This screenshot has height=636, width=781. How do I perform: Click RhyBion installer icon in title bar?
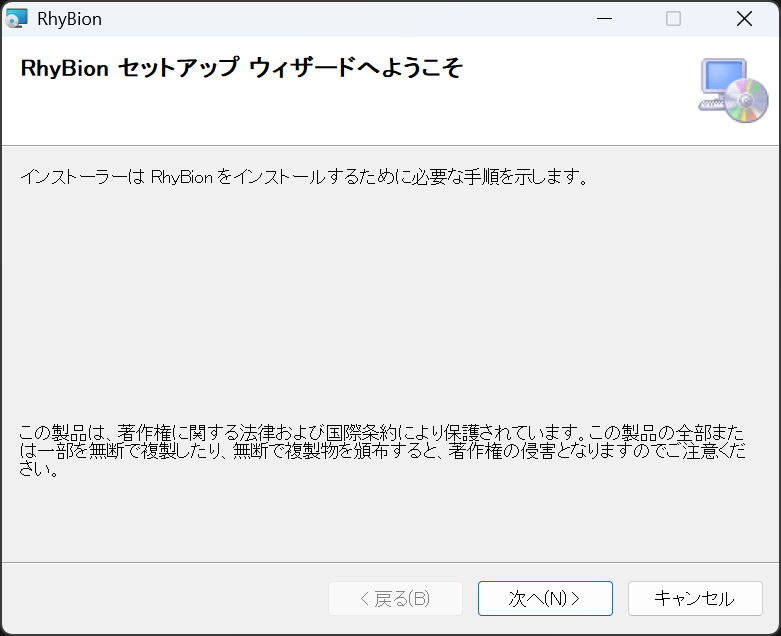coord(16,18)
